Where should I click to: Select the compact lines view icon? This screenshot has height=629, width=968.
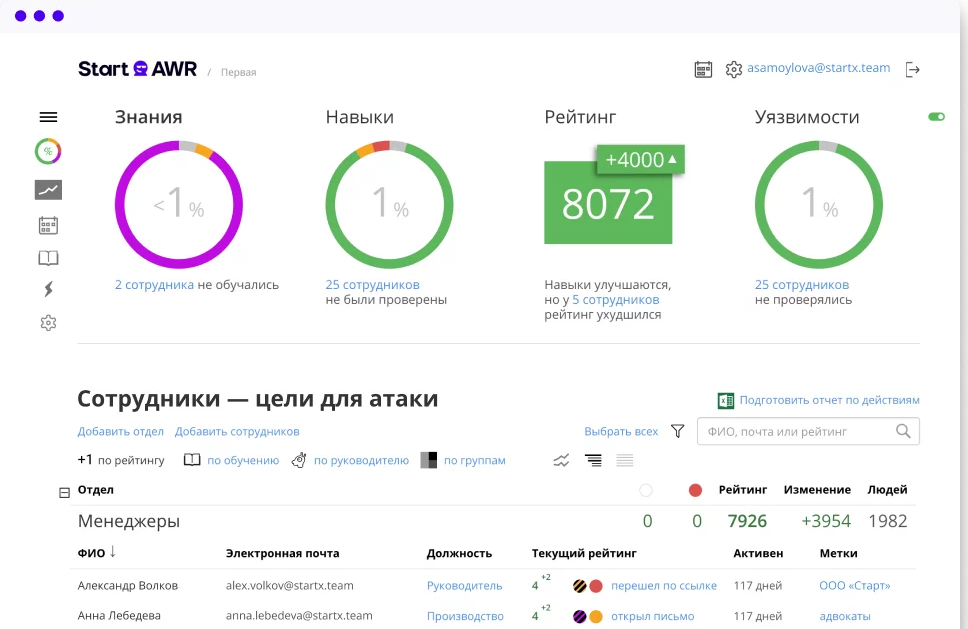pos(625,460)
